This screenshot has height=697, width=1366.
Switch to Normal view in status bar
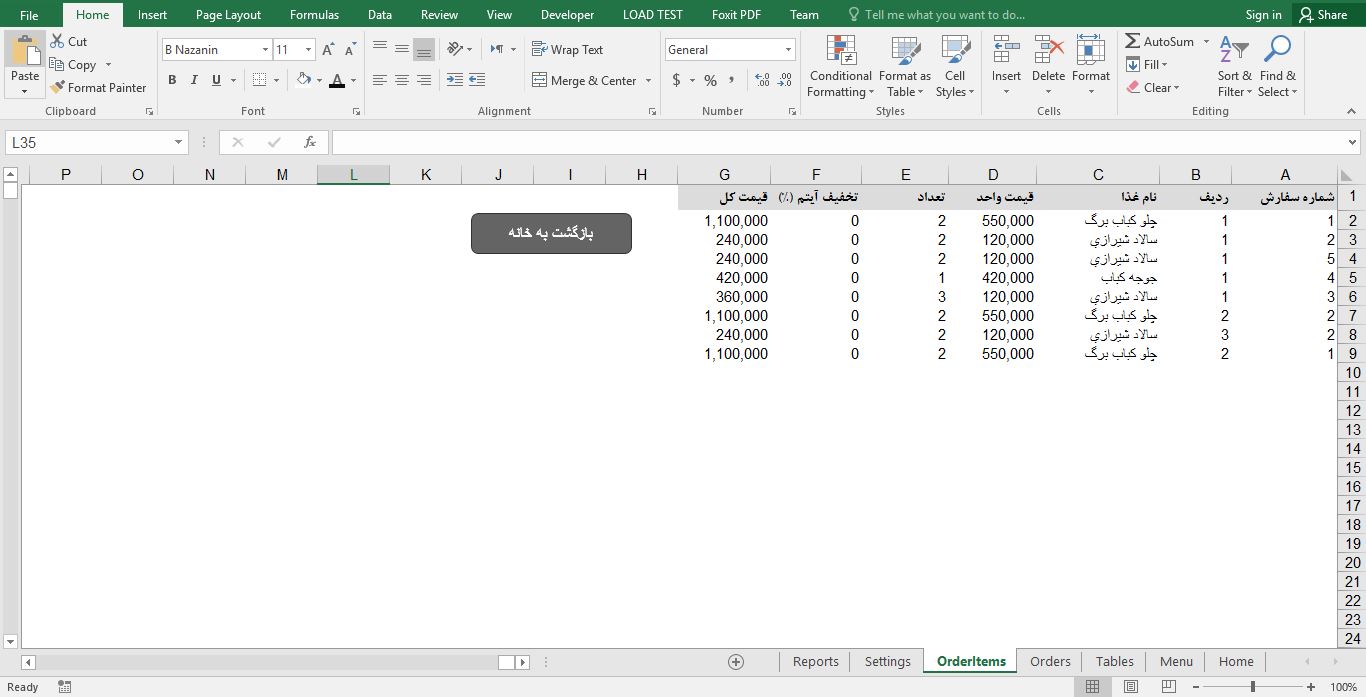(x=1093, y=687)
